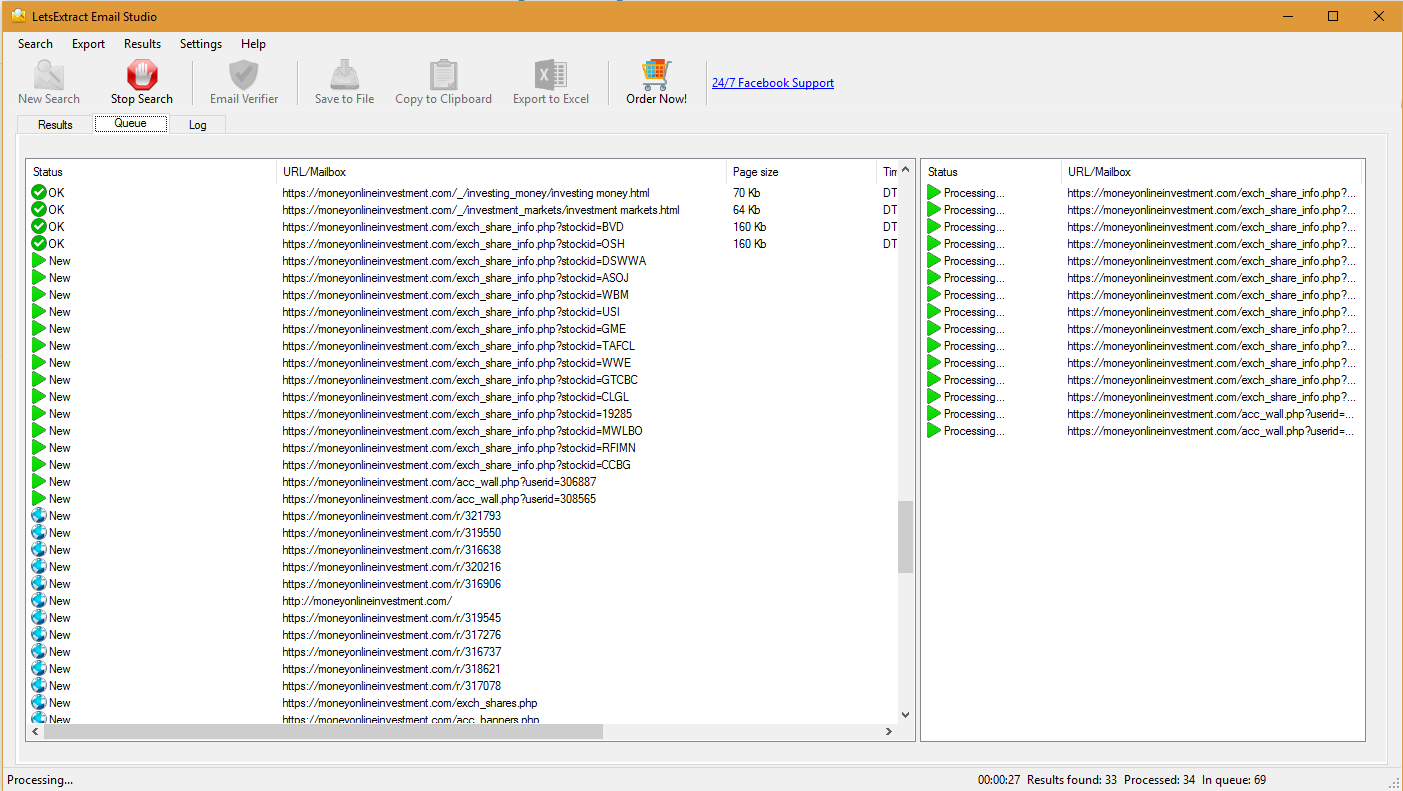
Task: Open the 24/7 Facebook Support link
Action: tap(772, 83)
